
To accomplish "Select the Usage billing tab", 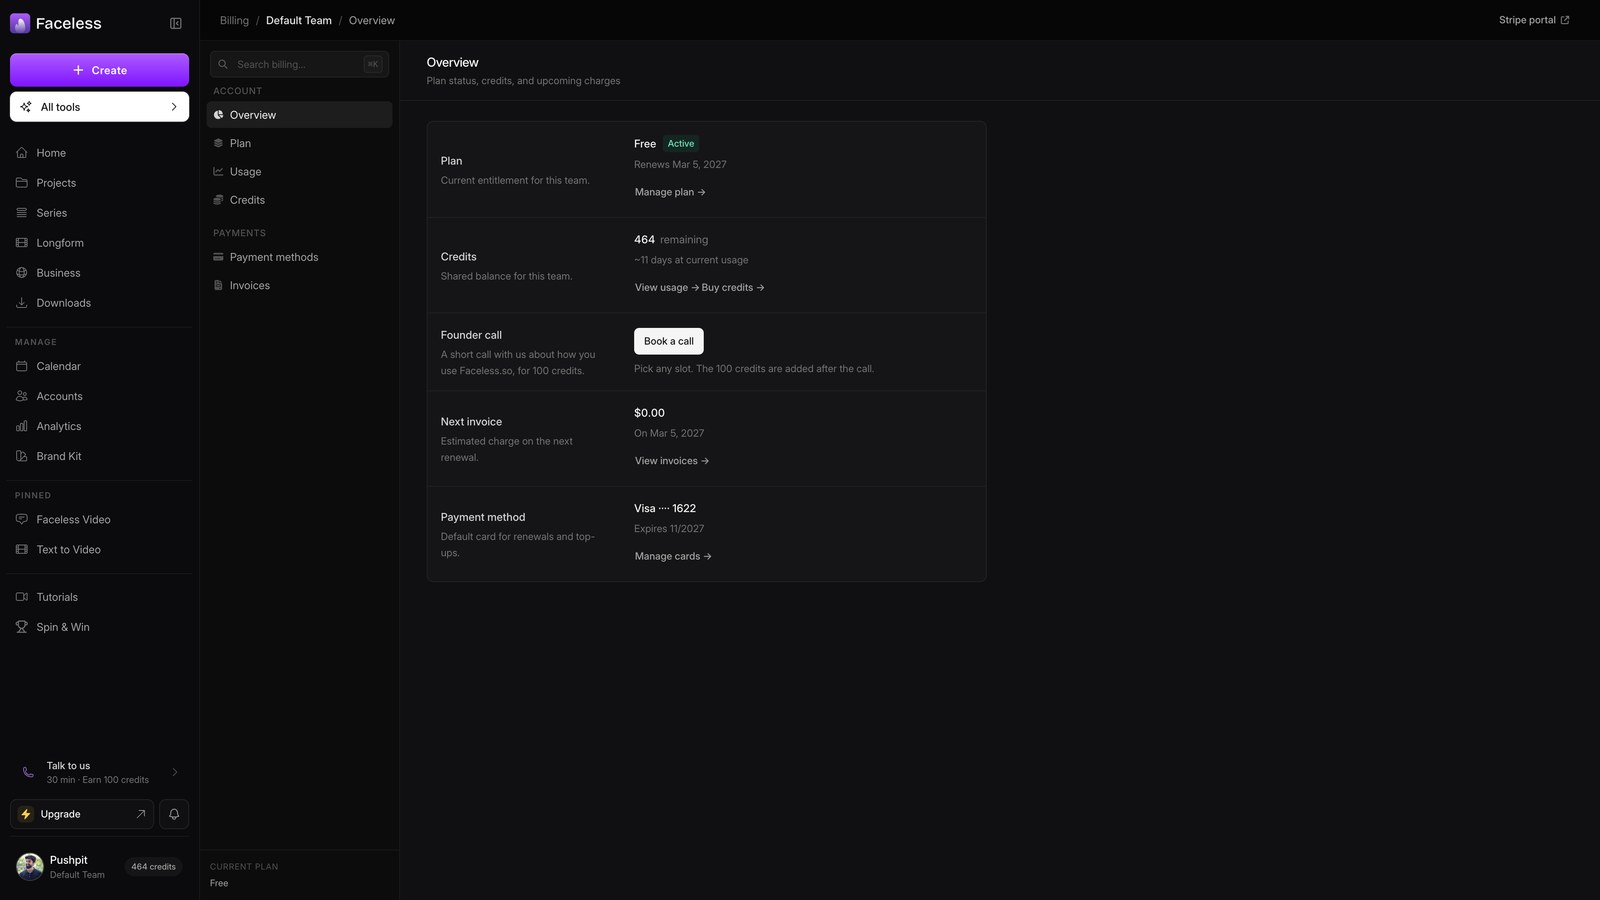I will [299, 172].
